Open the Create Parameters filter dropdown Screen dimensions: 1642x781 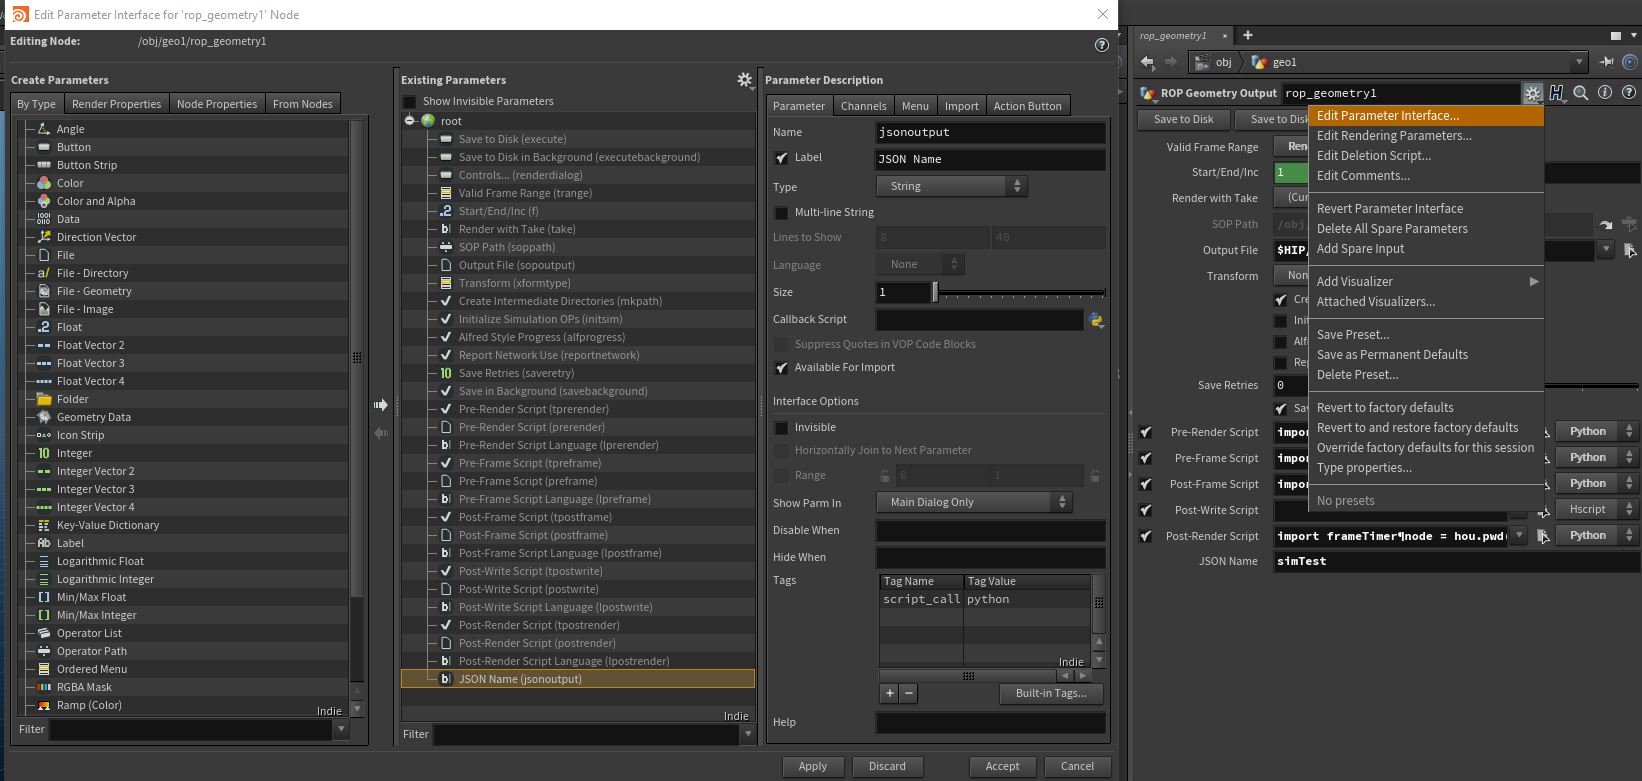(341, 729)
